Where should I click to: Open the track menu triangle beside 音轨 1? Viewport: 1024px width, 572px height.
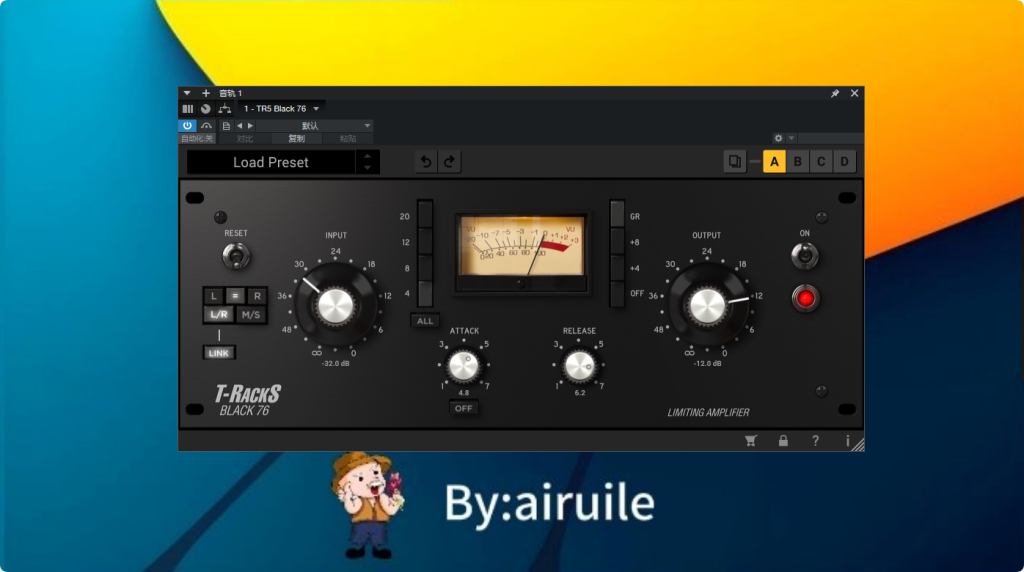click(x=187, y=93)
